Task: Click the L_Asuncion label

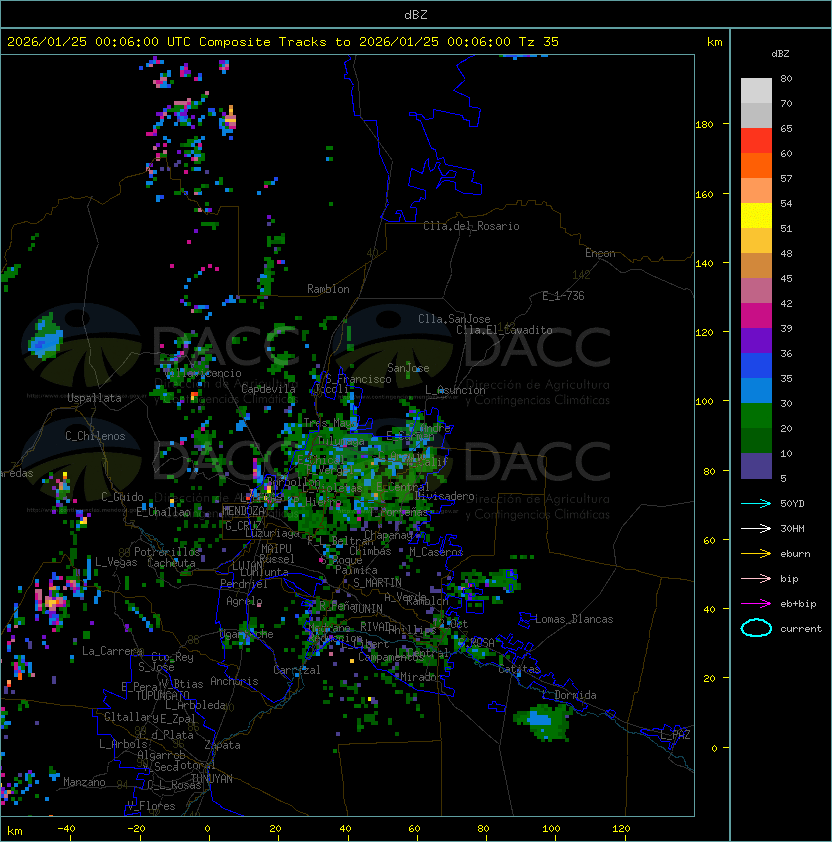Action: [455, 390]
